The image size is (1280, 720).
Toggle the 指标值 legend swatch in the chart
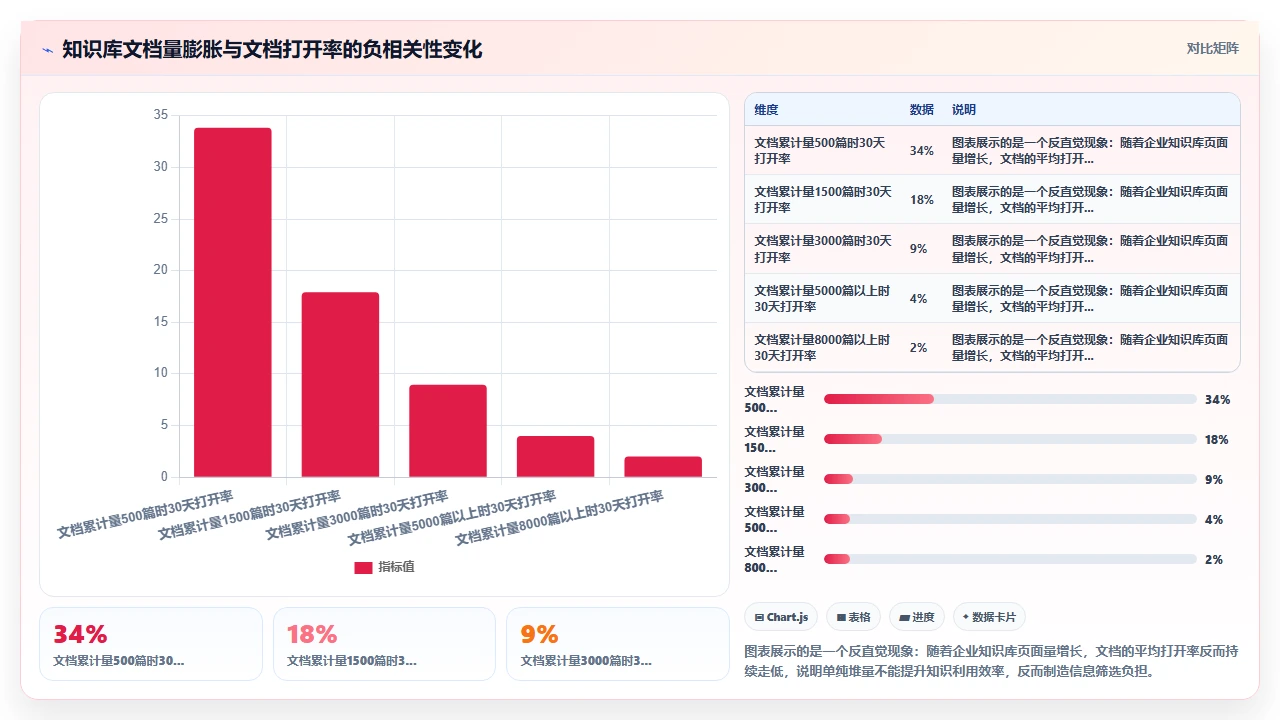pyautogui.click(x=363, y=567)
